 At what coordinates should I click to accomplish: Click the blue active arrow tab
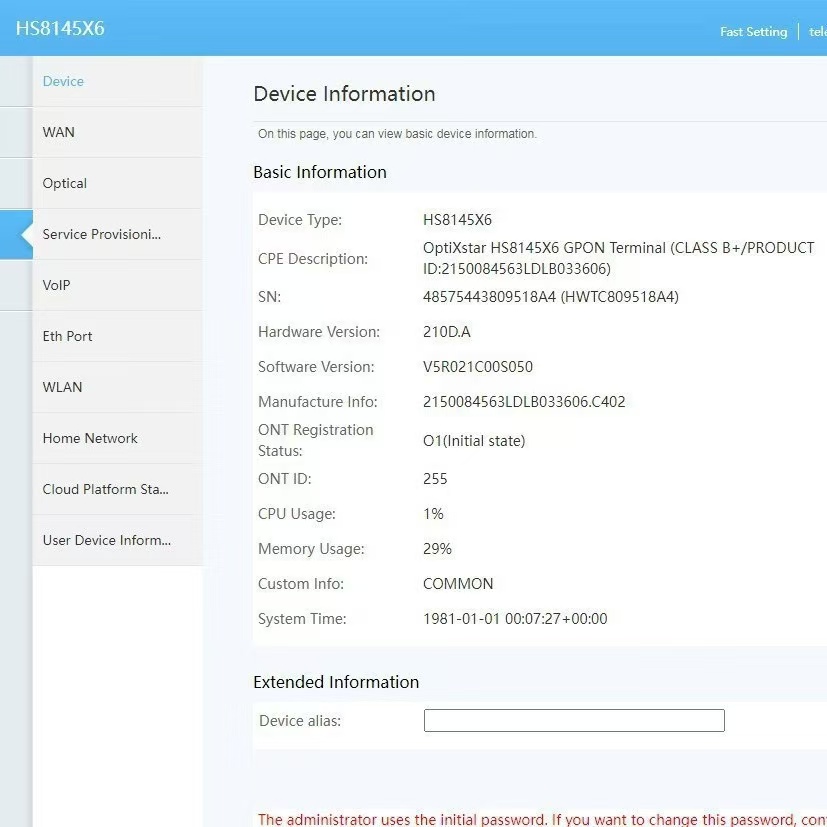[17, 234]
